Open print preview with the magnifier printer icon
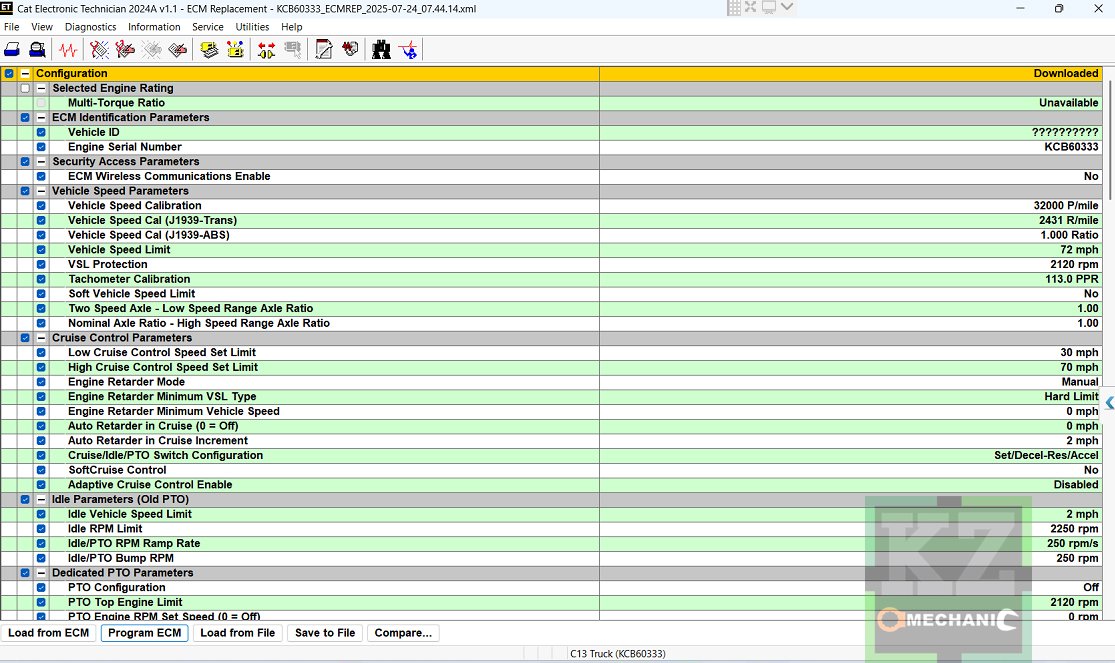The width and height of the screenshot is (1115, 663). 37,49
